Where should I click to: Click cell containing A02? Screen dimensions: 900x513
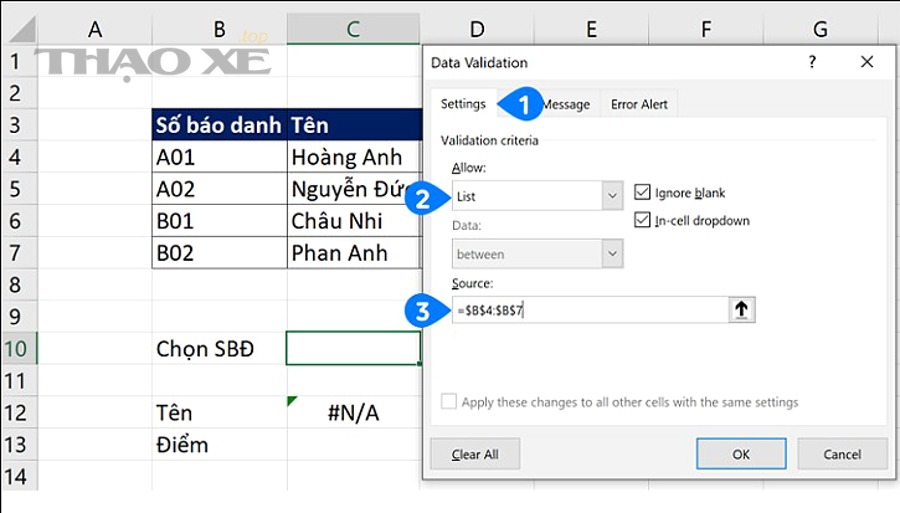pyautogui.click(x=219, y=189)
